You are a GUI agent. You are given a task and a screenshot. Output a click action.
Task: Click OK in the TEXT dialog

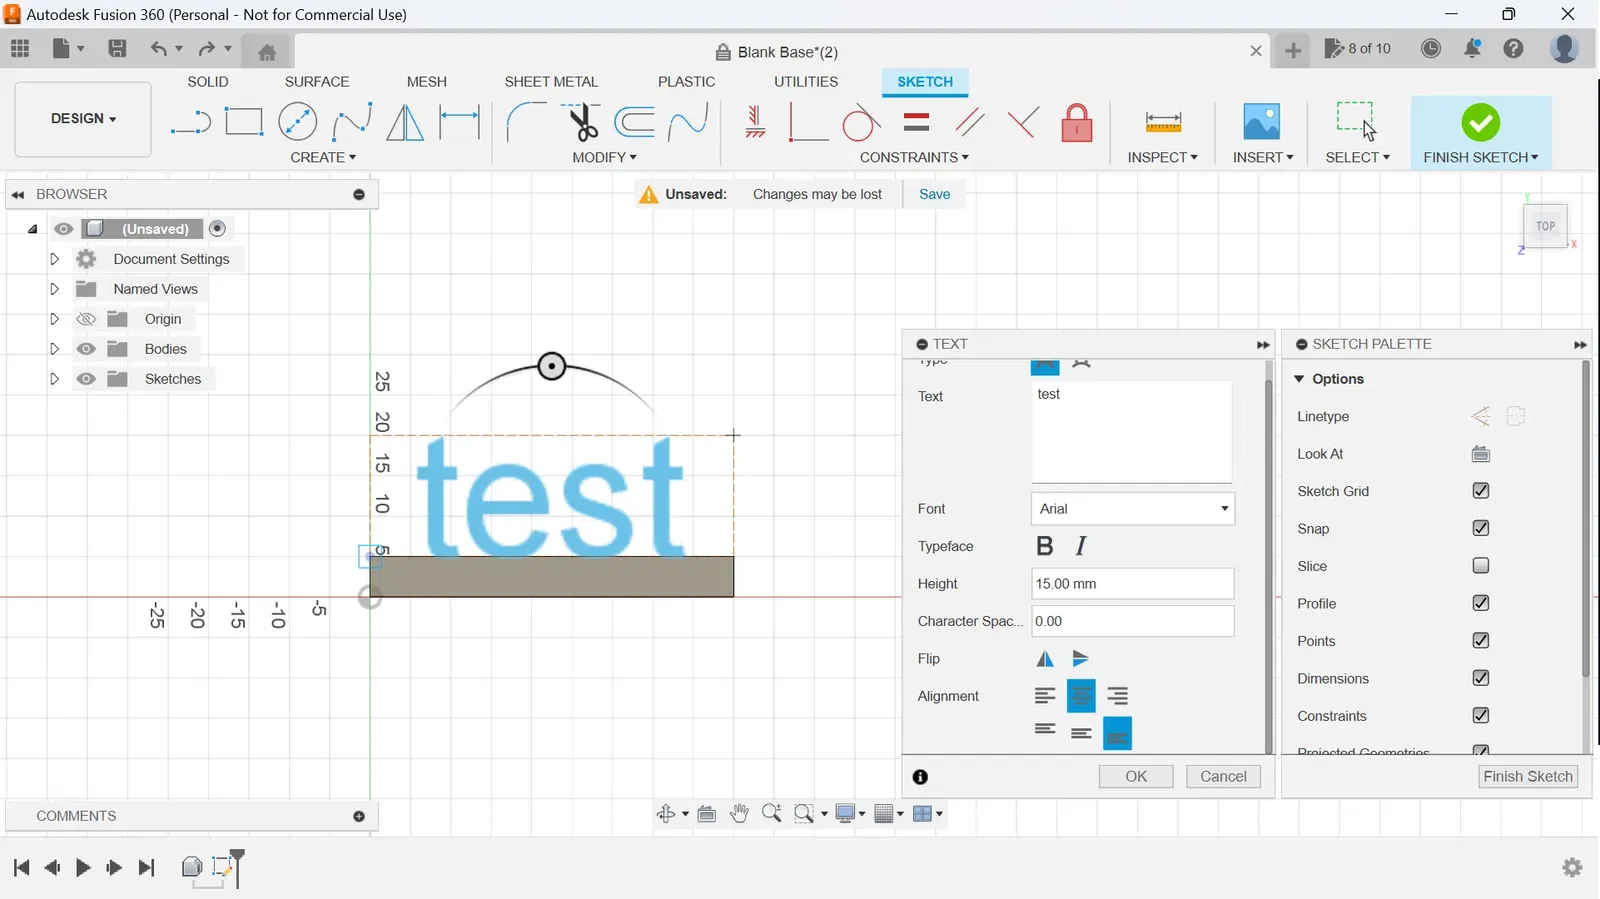coord(1136,776)
